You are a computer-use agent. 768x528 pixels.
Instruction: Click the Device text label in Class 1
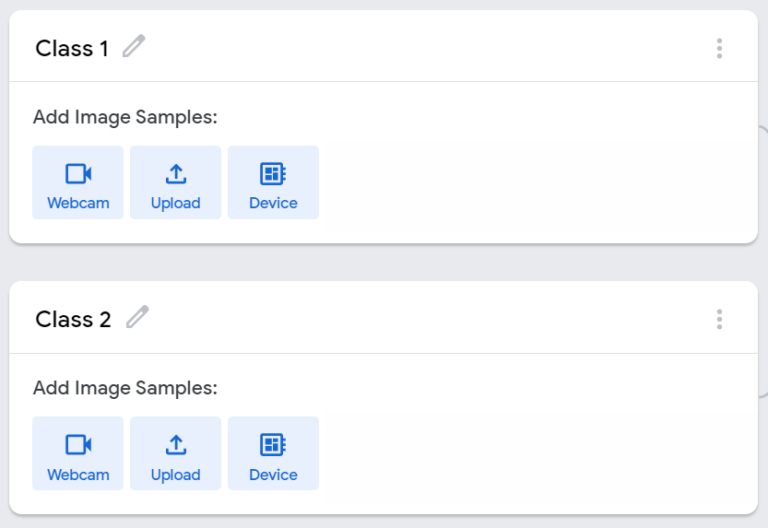[x=273, y=203]
